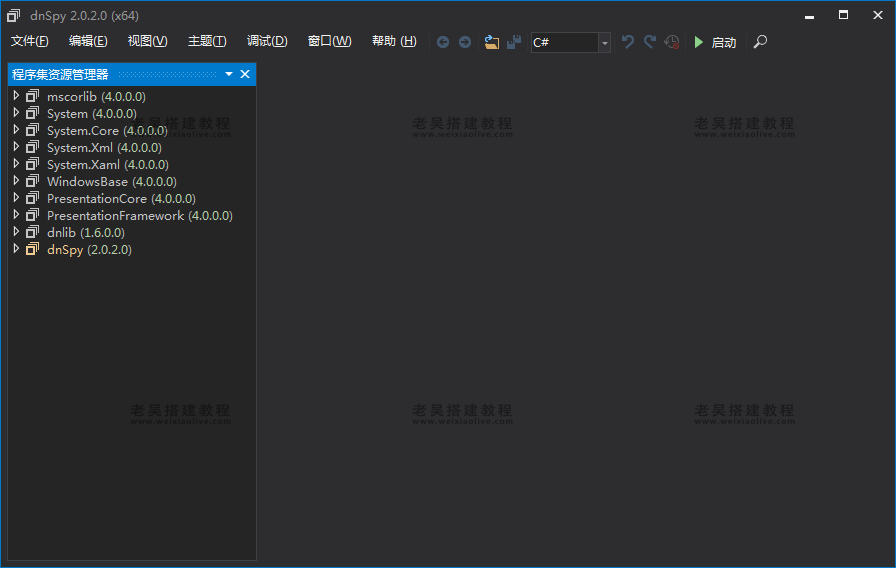Click the open file folder icon
Image resolution: width=896 pixels, height=568 pixels.
(491, 42)
